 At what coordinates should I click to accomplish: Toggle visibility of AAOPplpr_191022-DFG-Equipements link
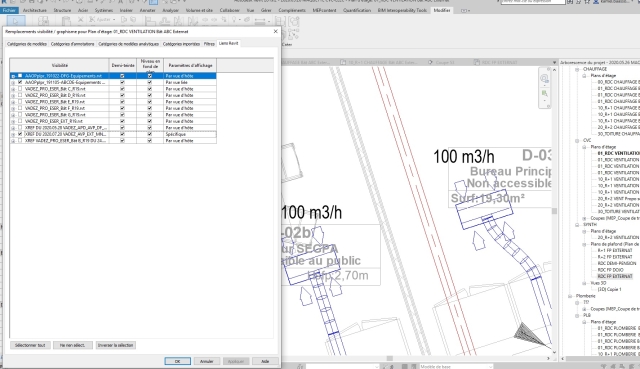[20, 76]
